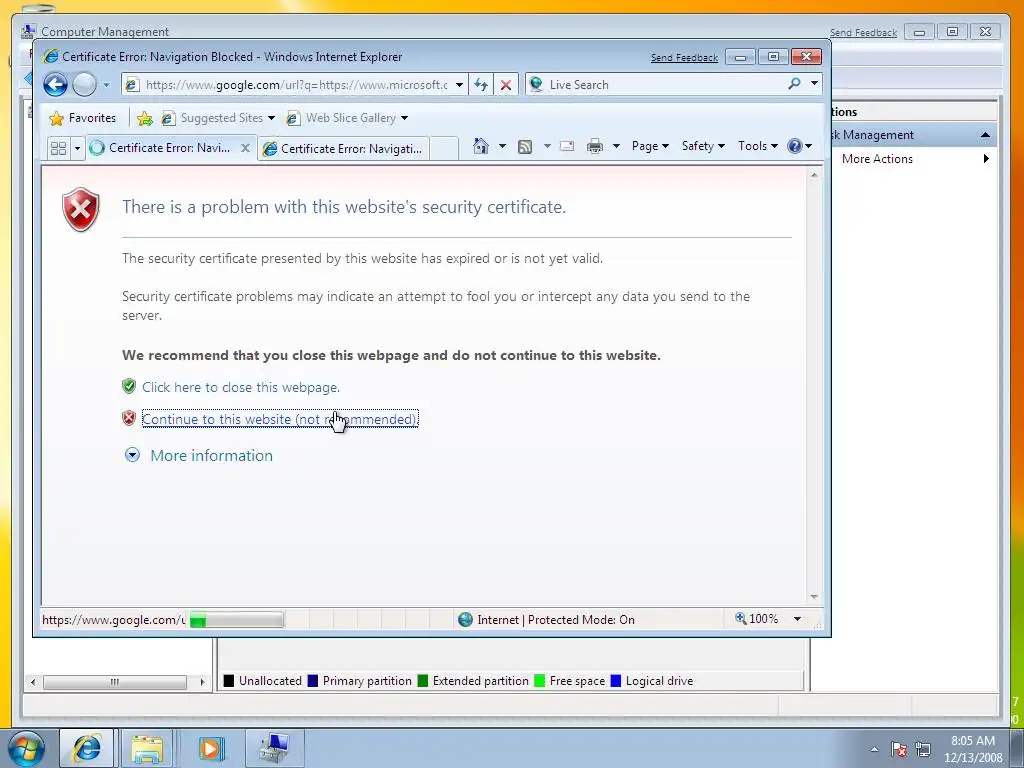Open the address bar history dropdown
The height and width of the screenshot is (768, 1024).
click(x=460, y=85)
